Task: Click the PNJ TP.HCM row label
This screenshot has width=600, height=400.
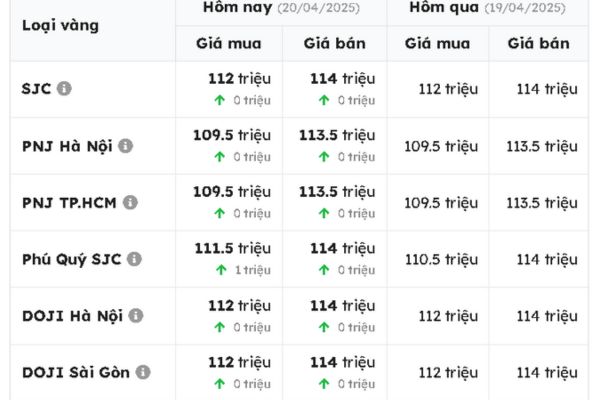Action: pyautogui.click(x=69, y=202)
